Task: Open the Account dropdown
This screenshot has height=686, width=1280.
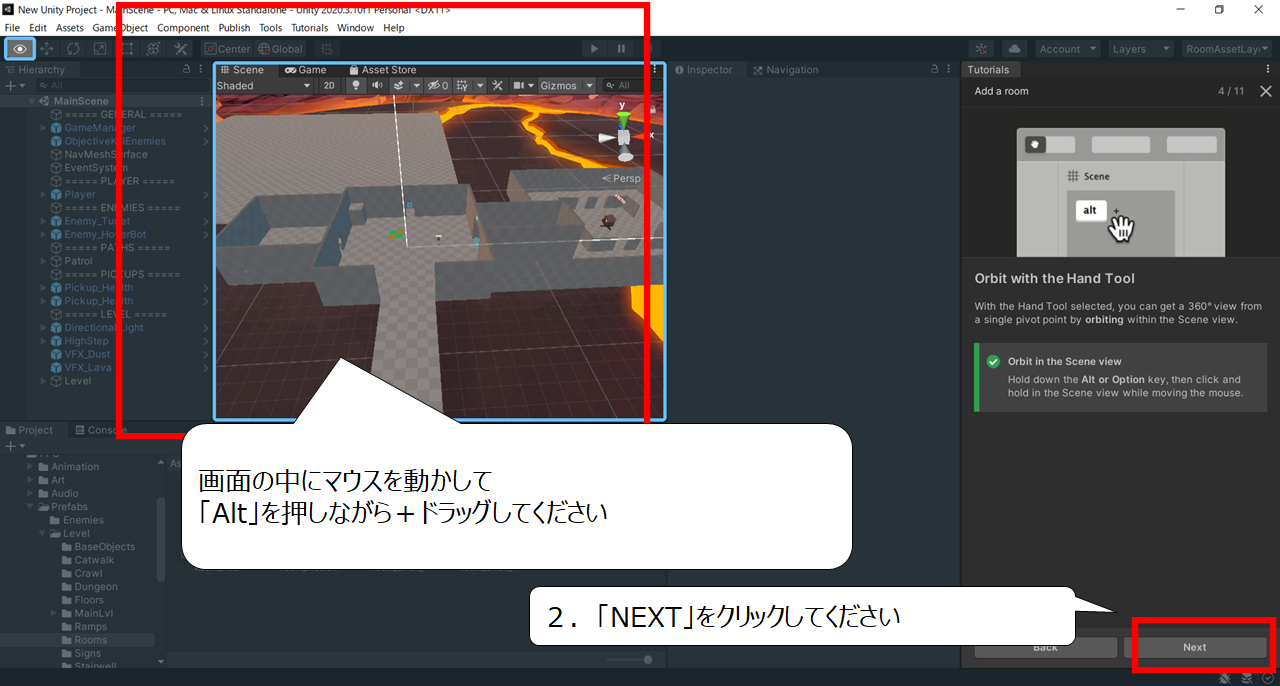Action: click(x=1067, y=49)
